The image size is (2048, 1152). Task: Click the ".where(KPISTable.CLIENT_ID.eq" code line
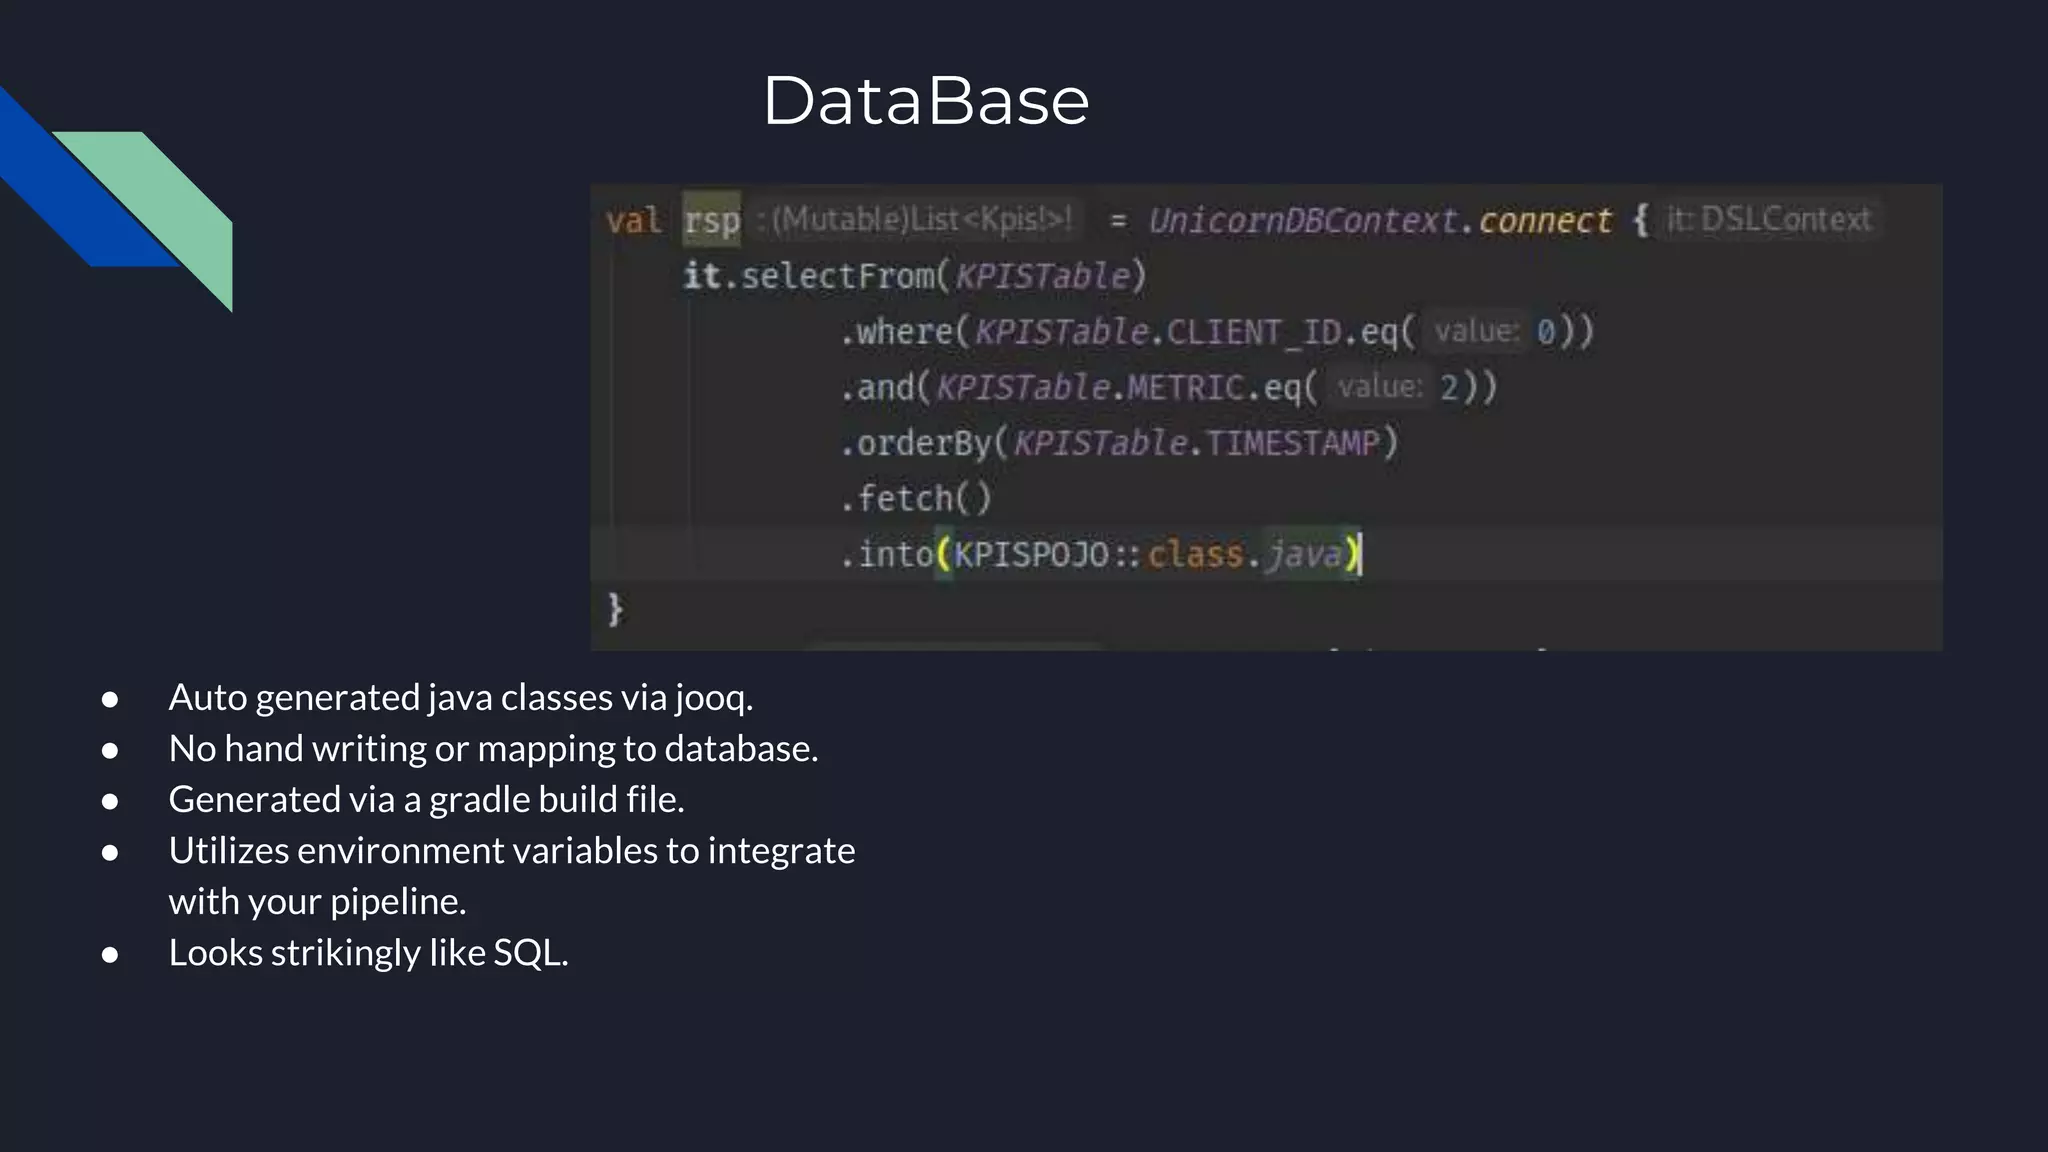(x=1217, y=332)
